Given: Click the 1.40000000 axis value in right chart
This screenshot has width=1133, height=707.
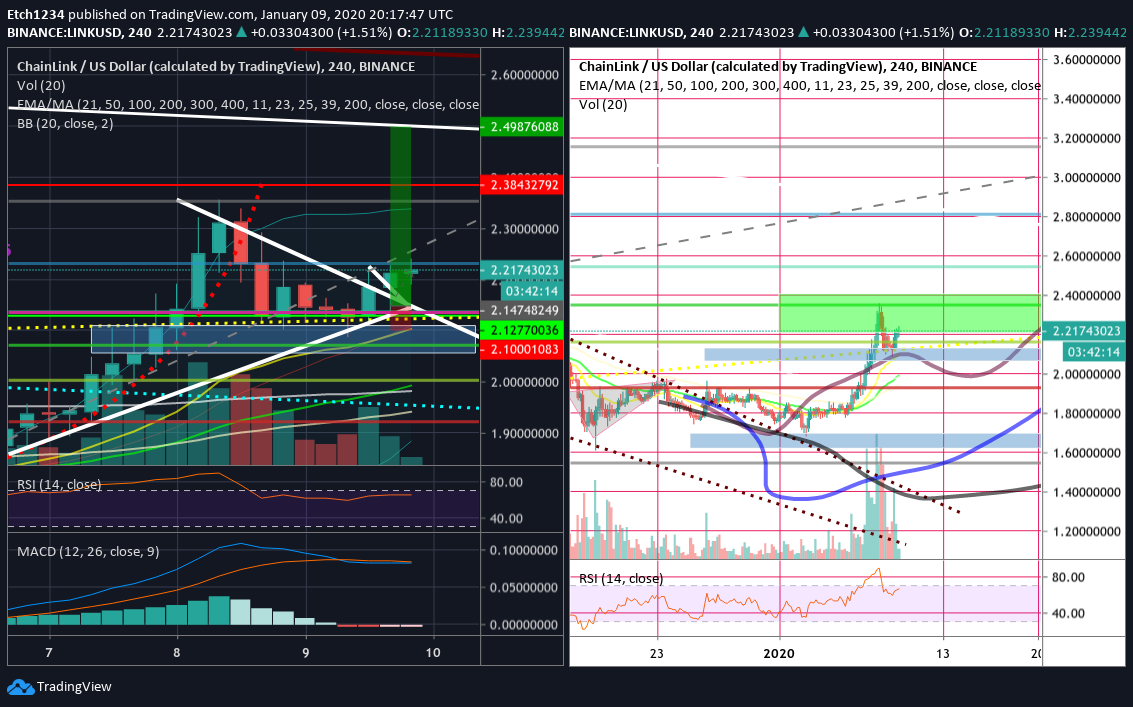Looking at the screenshot, I should 1087,492.
